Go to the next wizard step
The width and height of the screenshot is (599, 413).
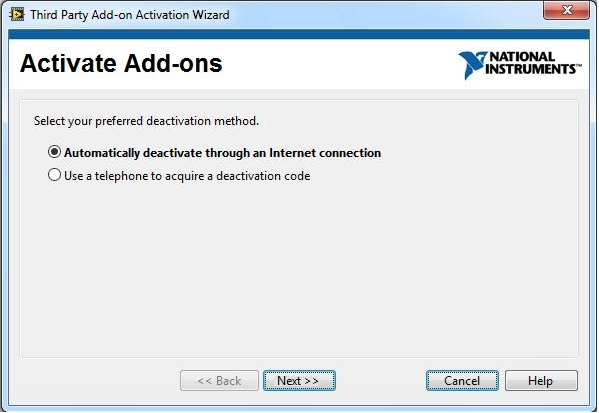[299, 381]
